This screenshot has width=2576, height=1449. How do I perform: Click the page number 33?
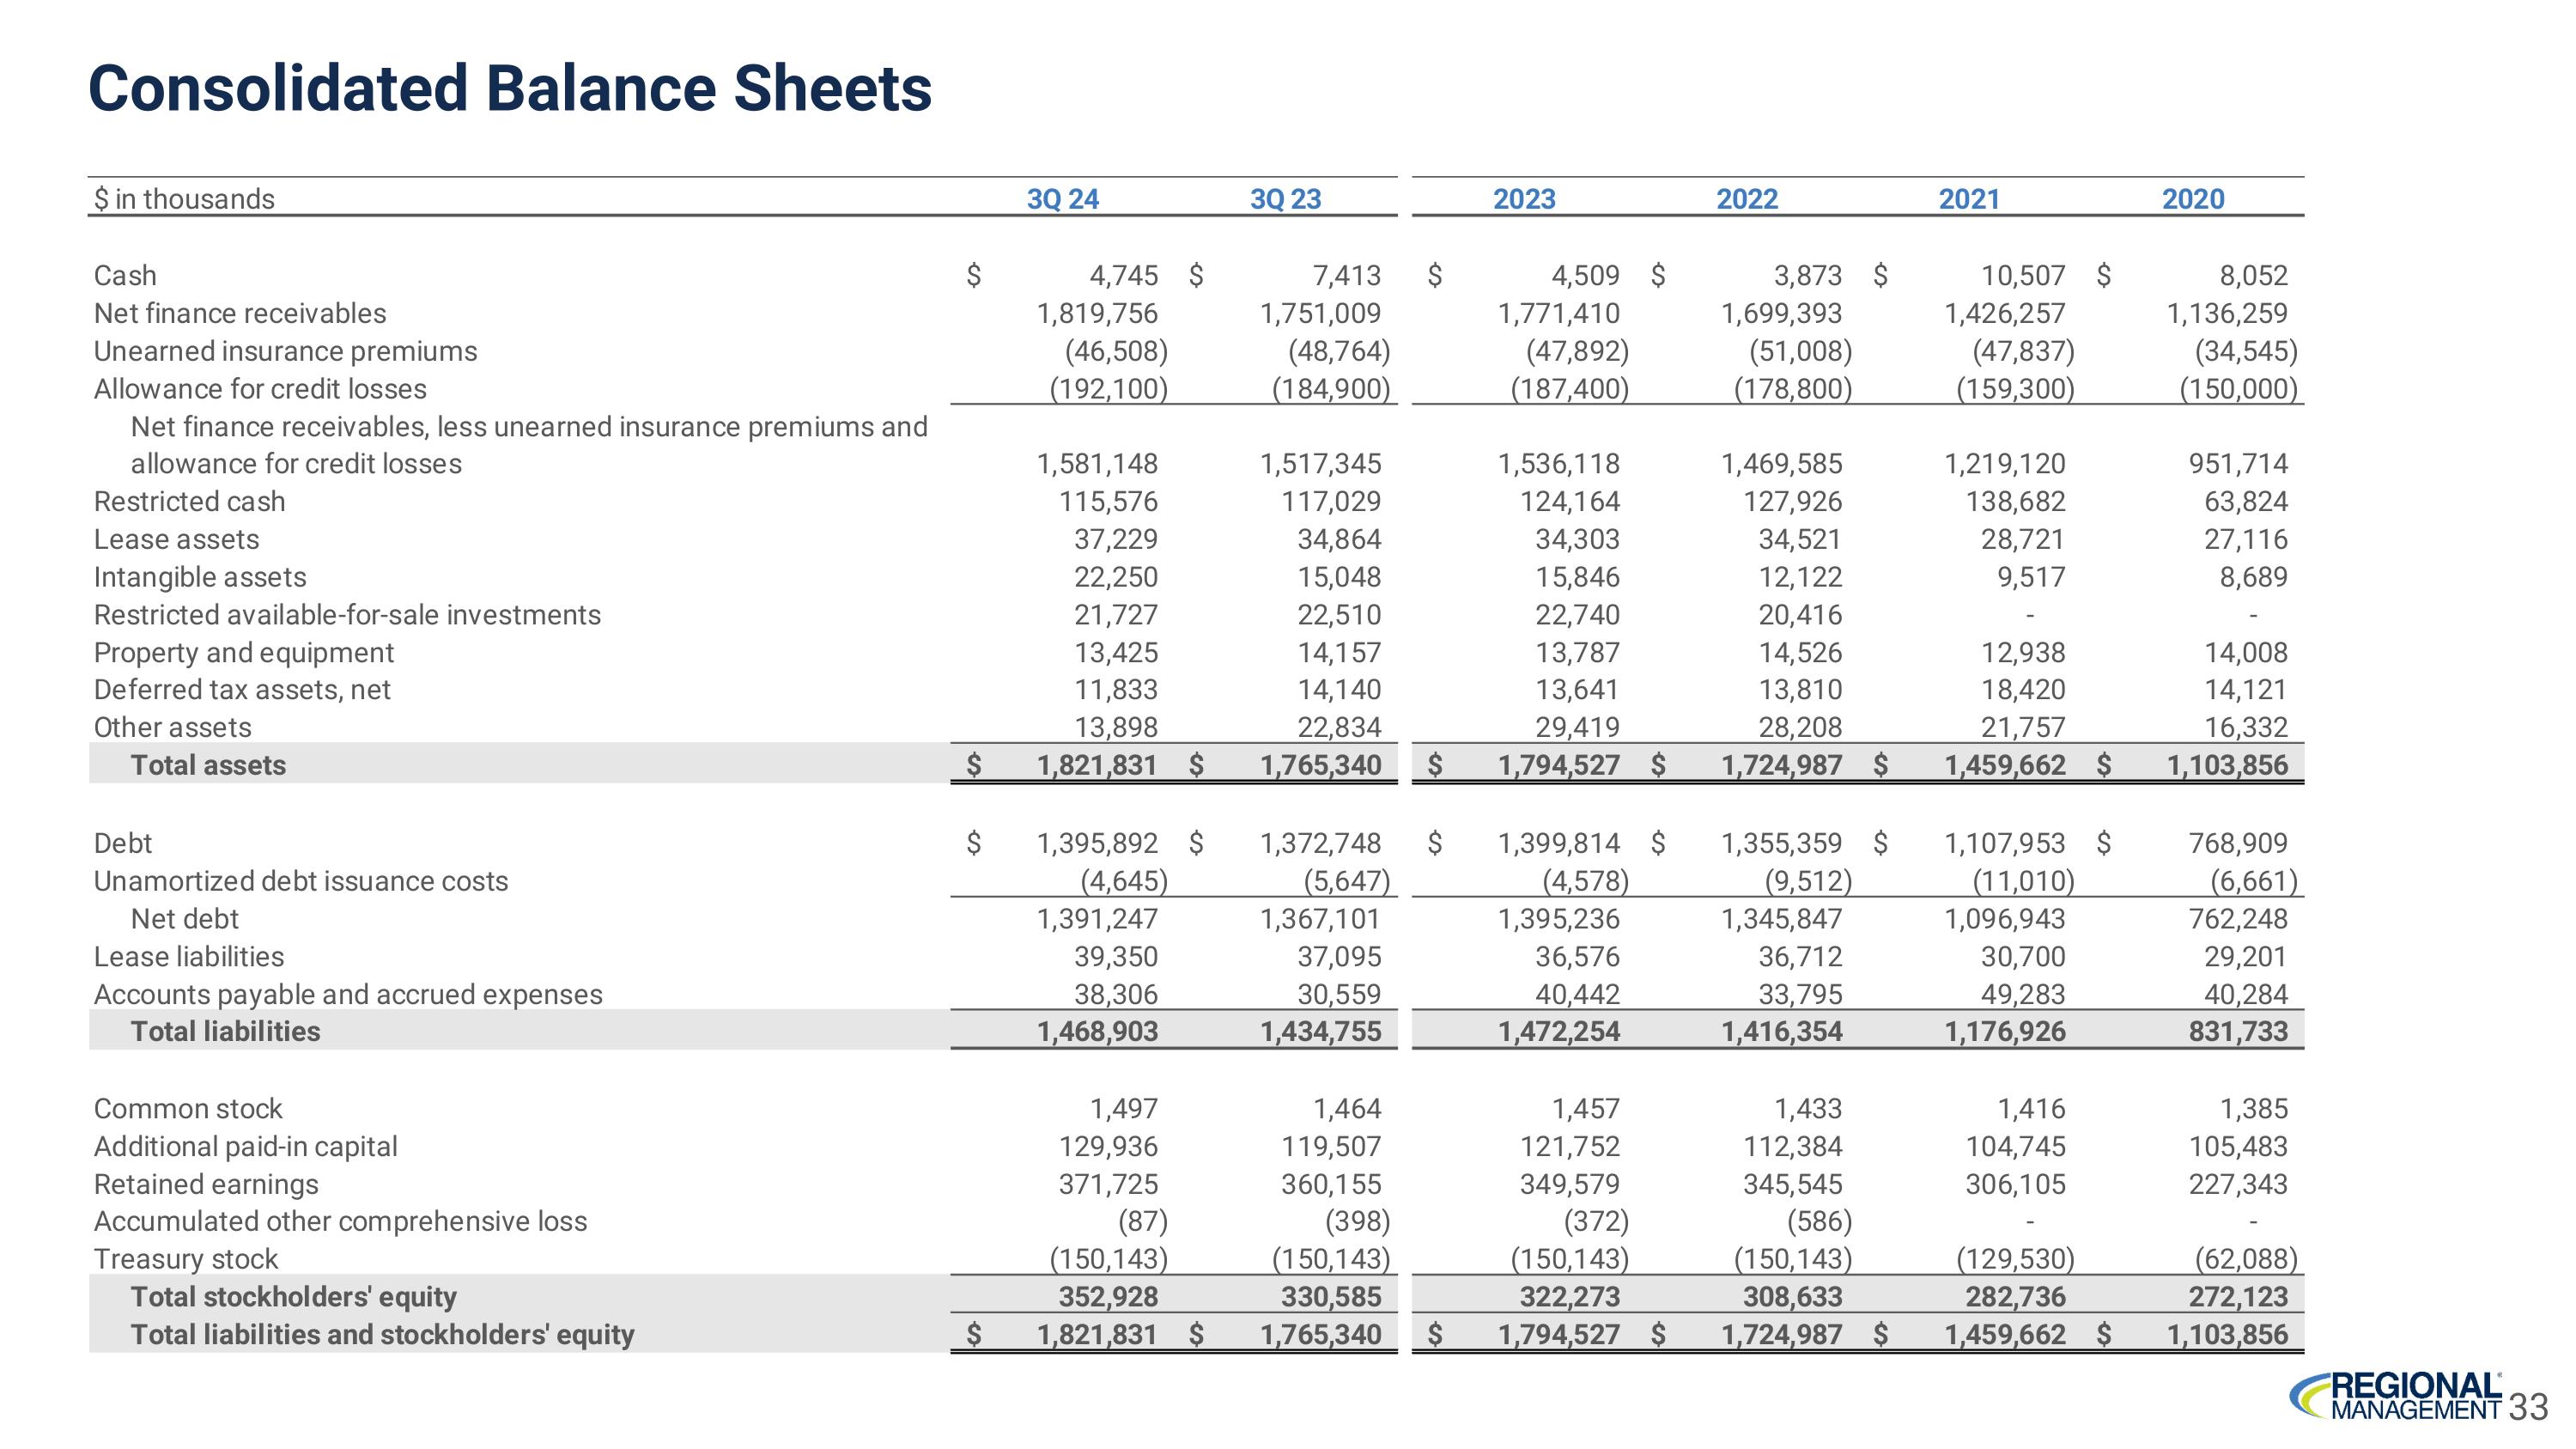click(2528, 1407)
